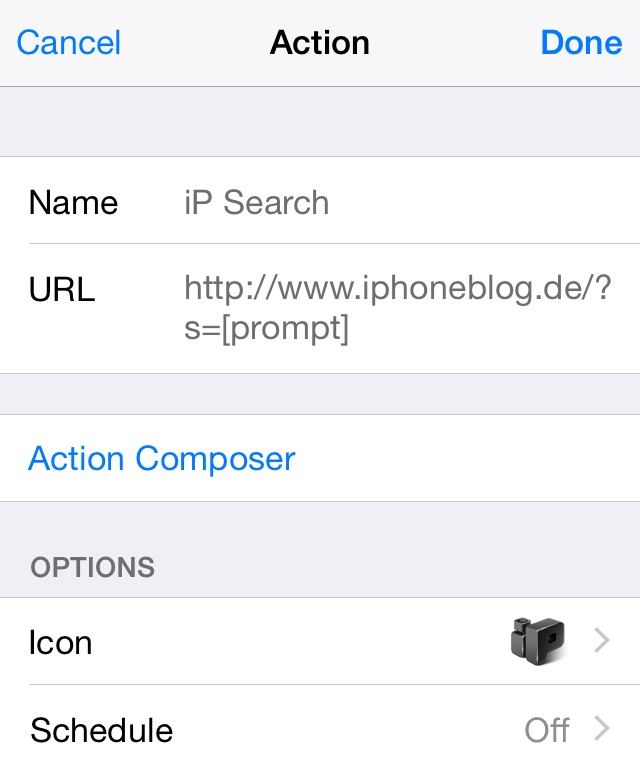Tap the Schedule Off value
This screenshot has height=767, width=640.
point(547,730)
